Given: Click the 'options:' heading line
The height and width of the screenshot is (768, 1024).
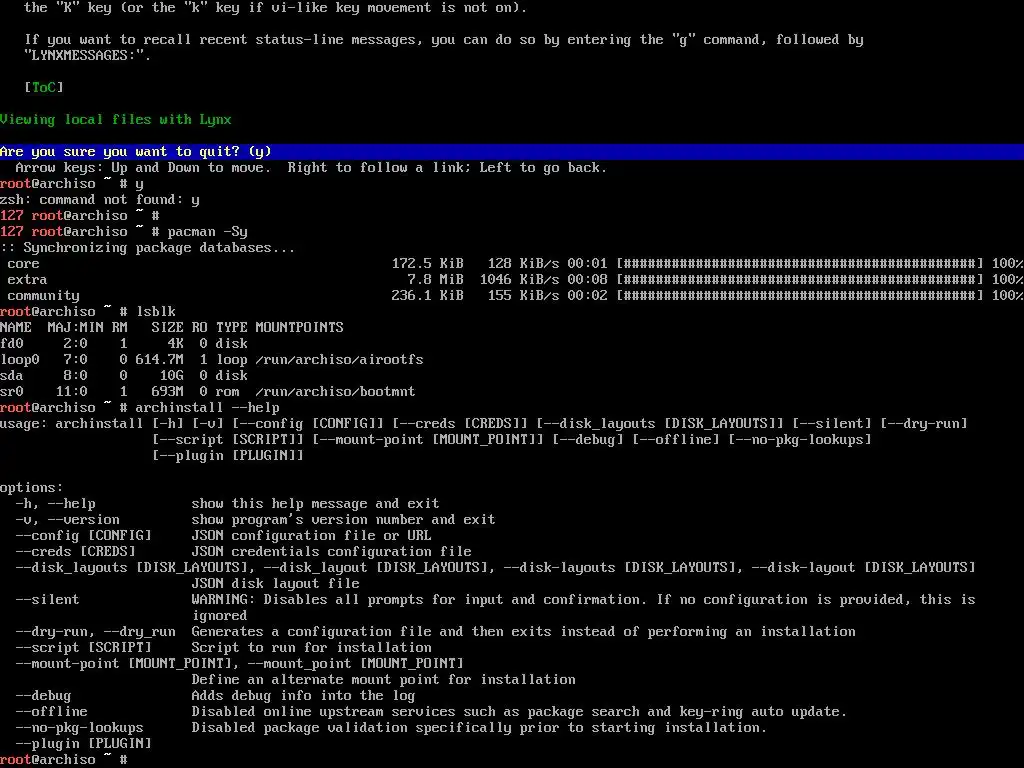Looking at the screenshot, I should [32, 488].
